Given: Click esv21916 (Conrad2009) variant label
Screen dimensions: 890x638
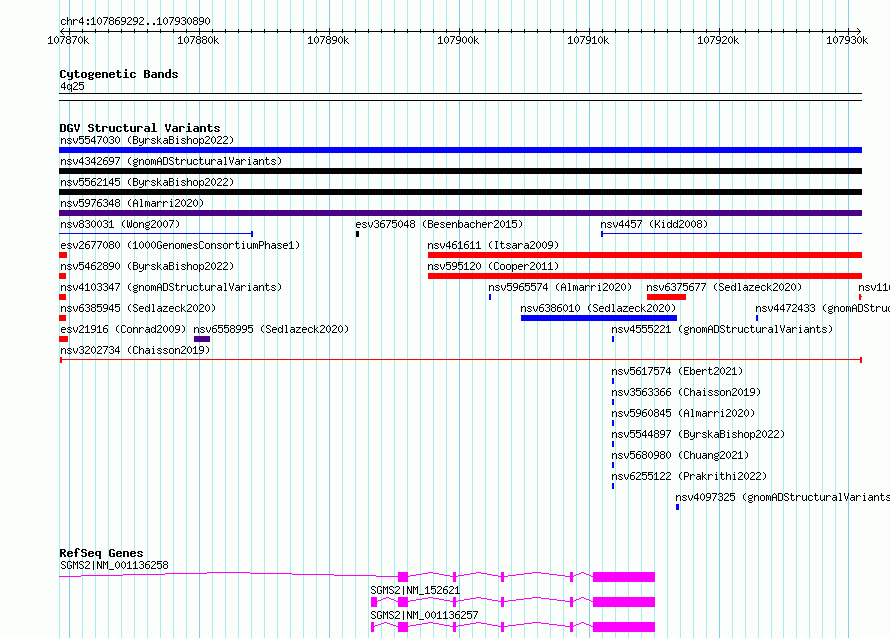Looking at the screenshot, I should (123, 329).
